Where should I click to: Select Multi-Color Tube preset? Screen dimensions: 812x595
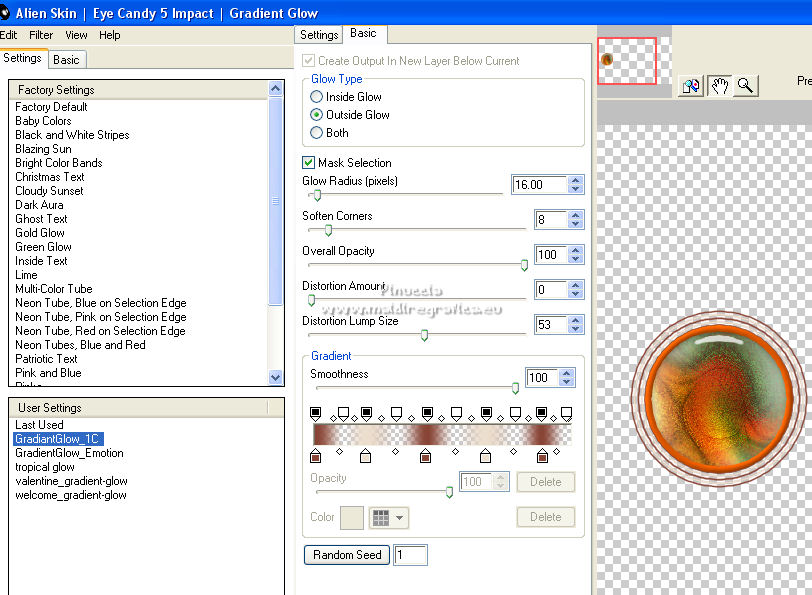(54, 289)
